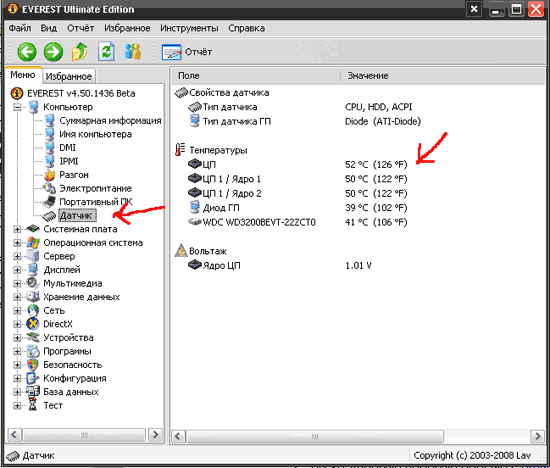Screen dimensions: 550x468
Task: Click the Сеть globe icon
Action: pos(33,310)
